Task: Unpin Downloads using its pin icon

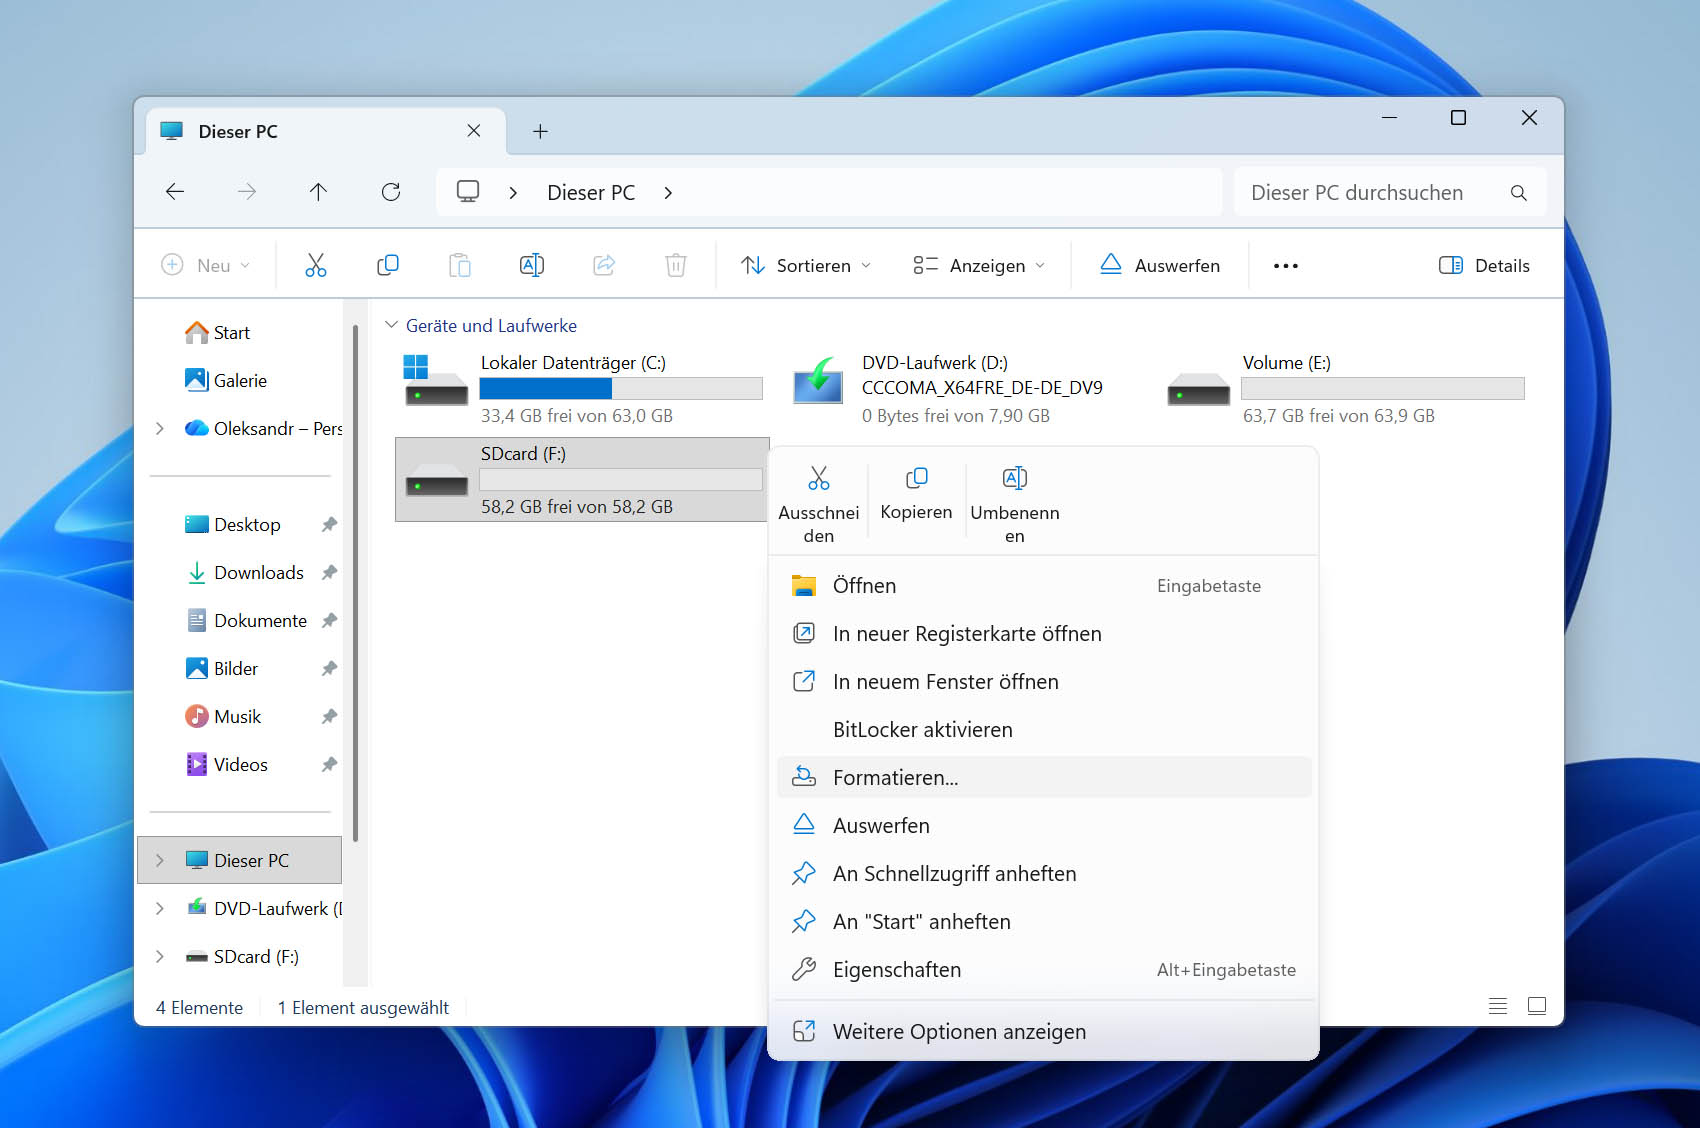Action: [329, 572]
